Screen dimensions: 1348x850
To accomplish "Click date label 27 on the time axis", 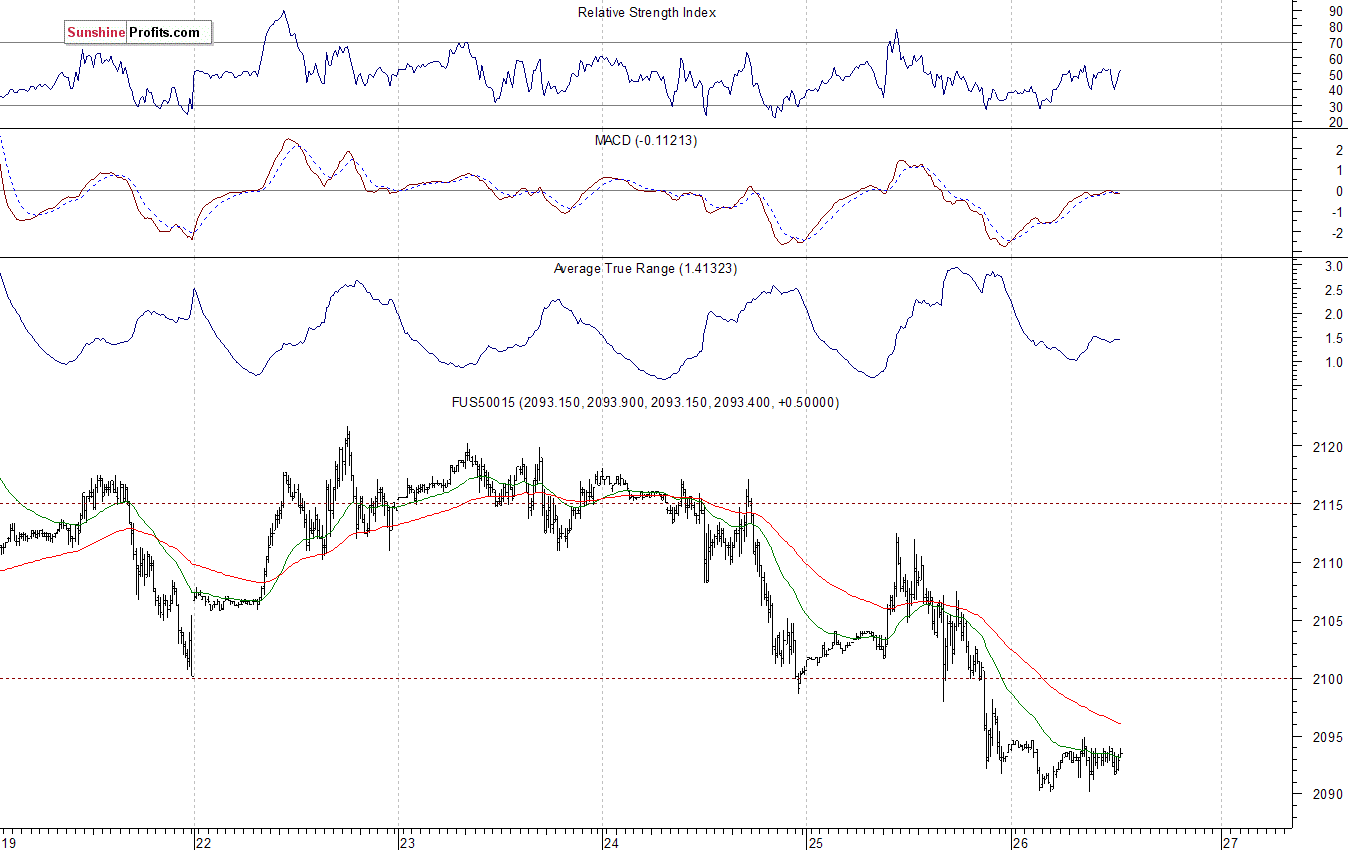I will click(x=1231, y=843).
